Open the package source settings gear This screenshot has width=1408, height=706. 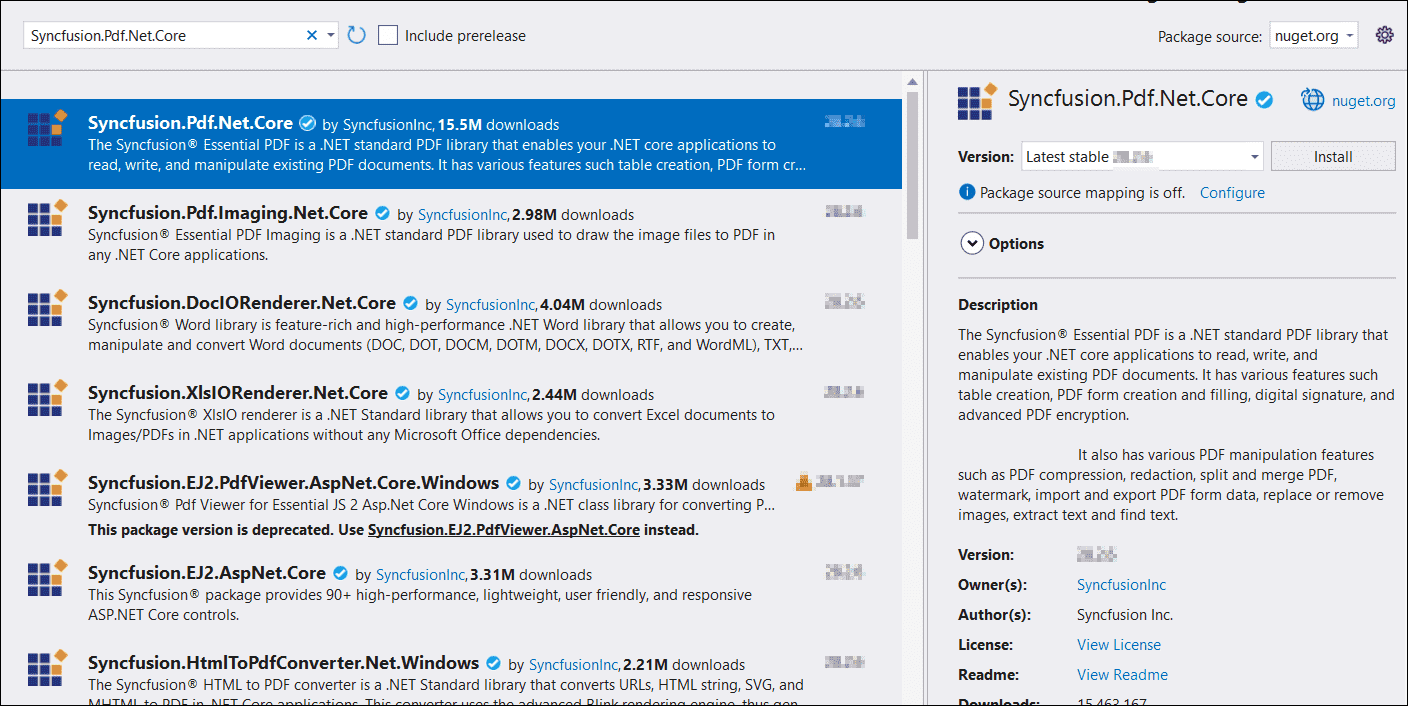pyautogui.click(x=1384, y=36)
